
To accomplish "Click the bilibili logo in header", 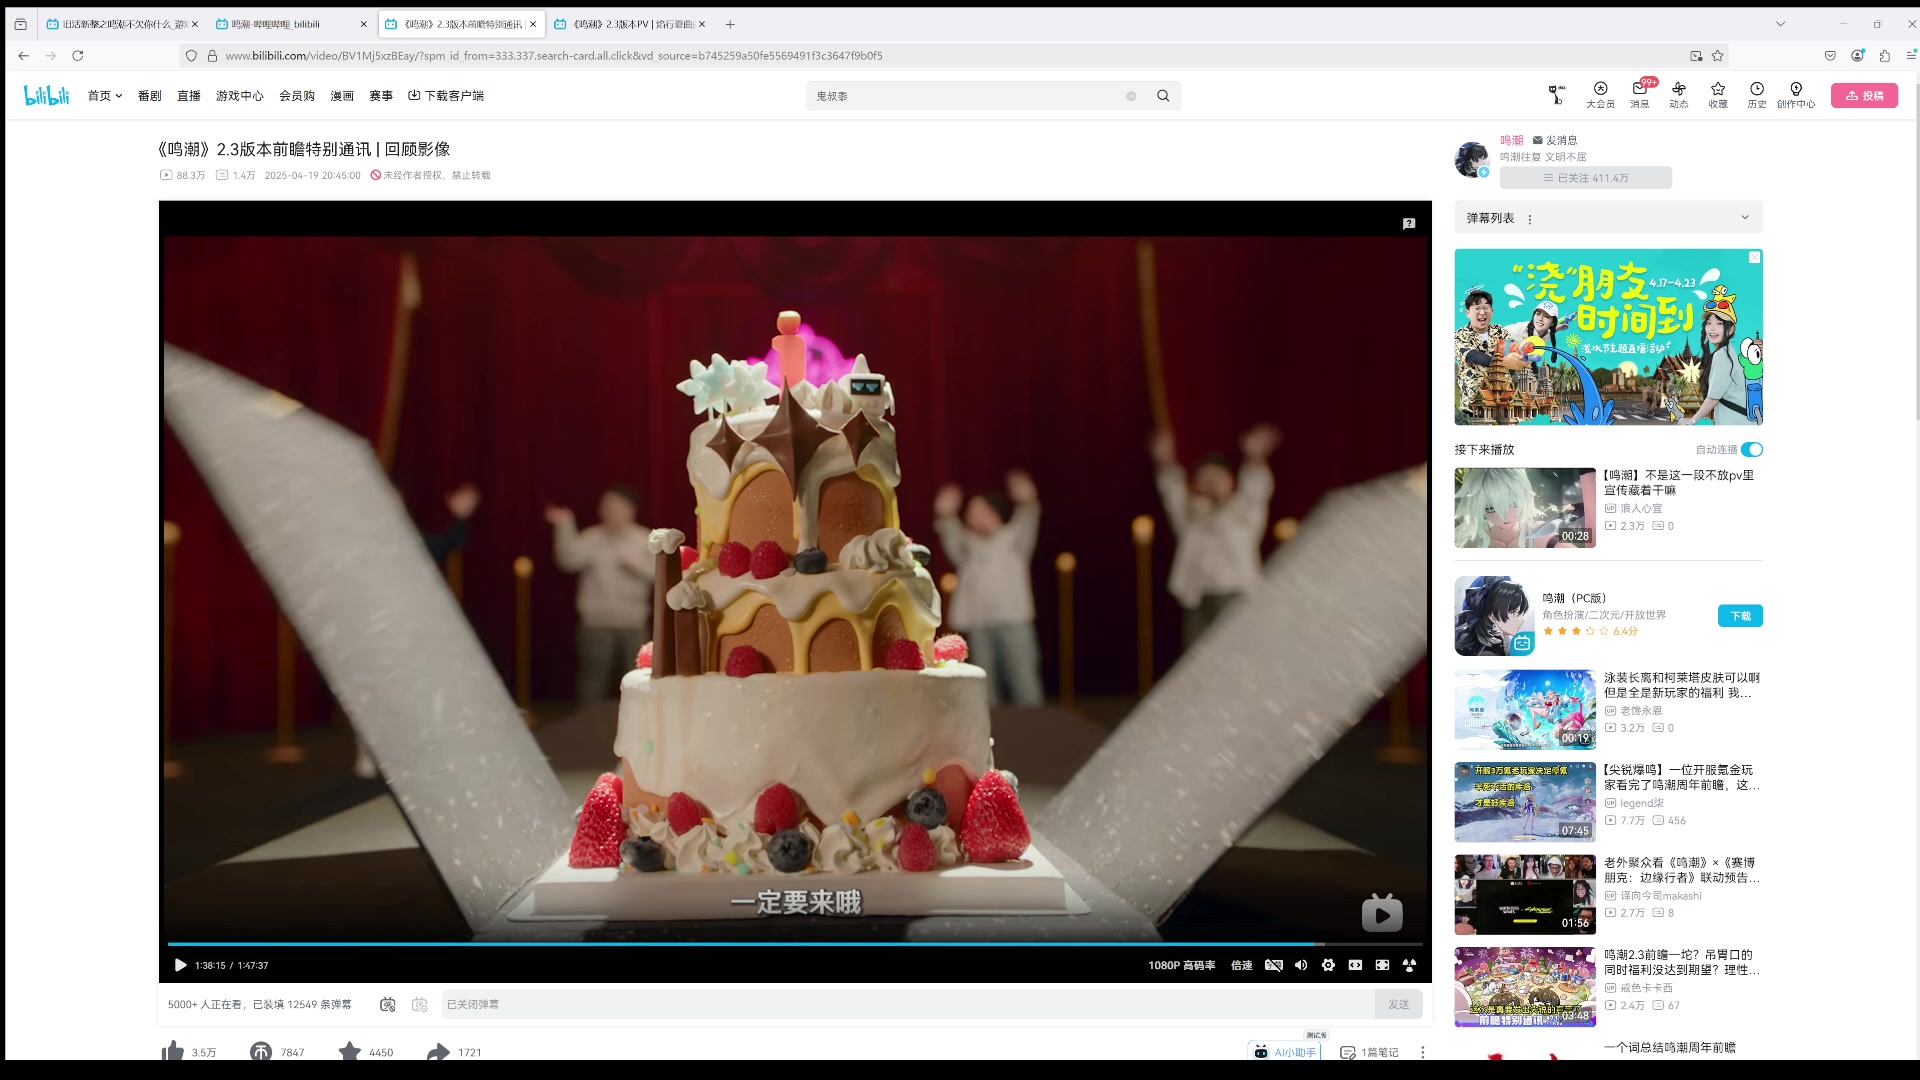I will tap(47, 95).
